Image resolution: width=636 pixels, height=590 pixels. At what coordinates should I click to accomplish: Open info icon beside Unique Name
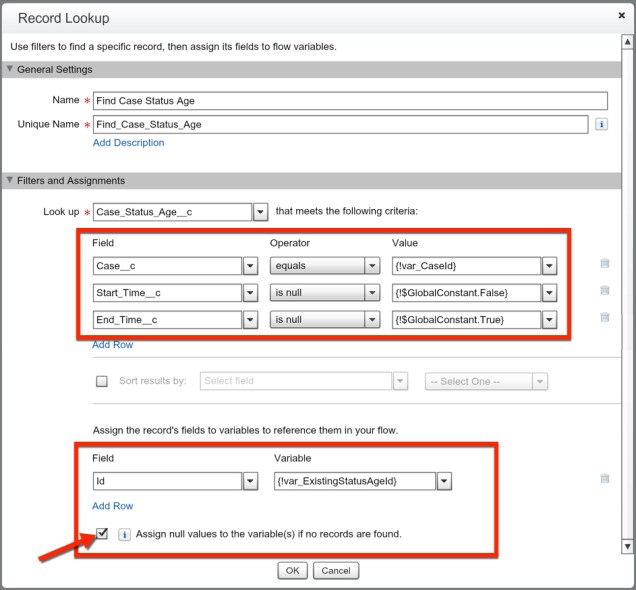pos(601,124)
